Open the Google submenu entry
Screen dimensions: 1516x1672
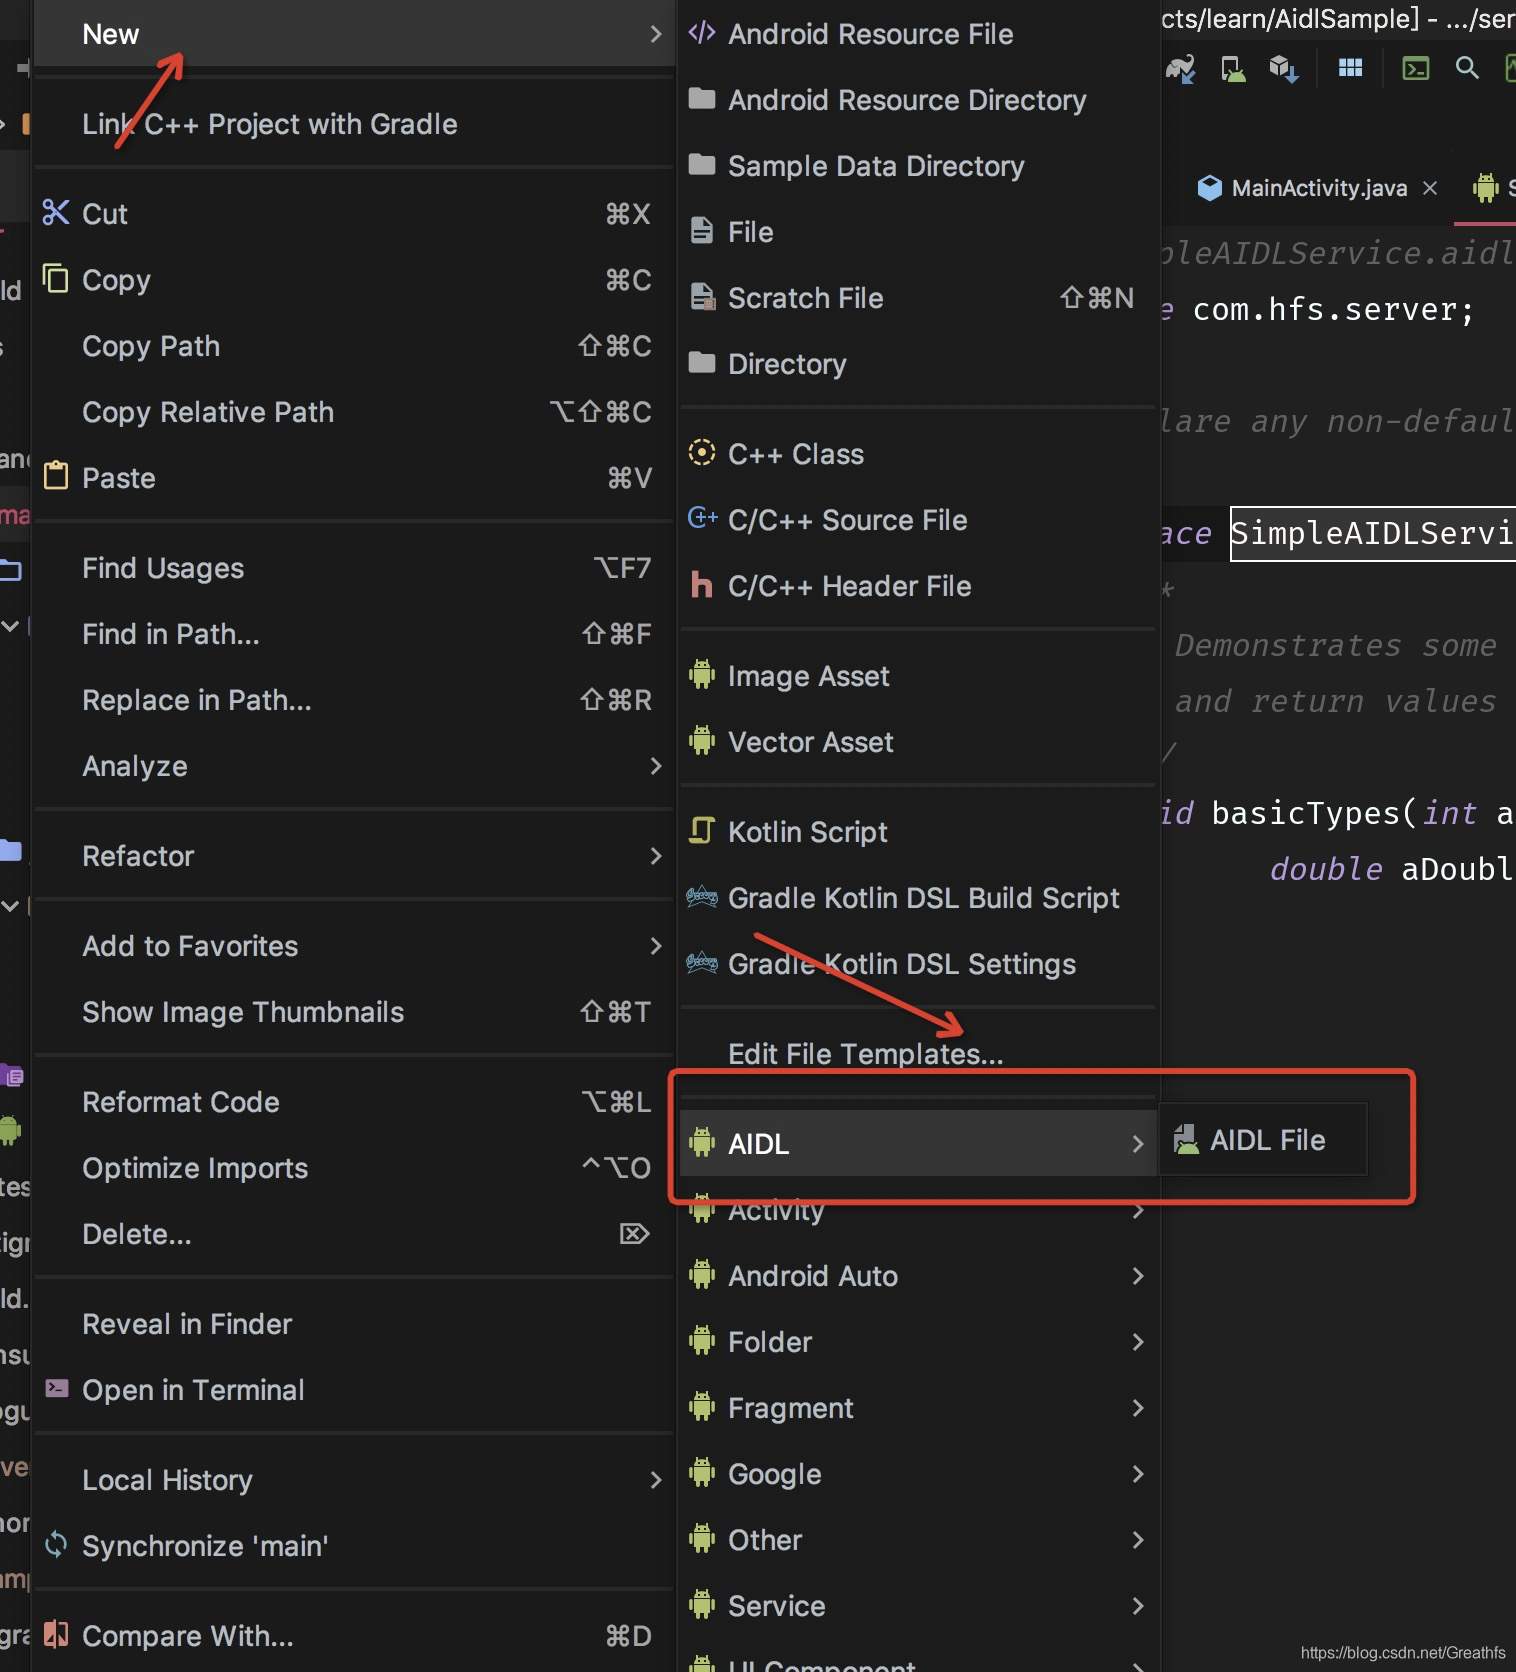[x=918, y=1474]
